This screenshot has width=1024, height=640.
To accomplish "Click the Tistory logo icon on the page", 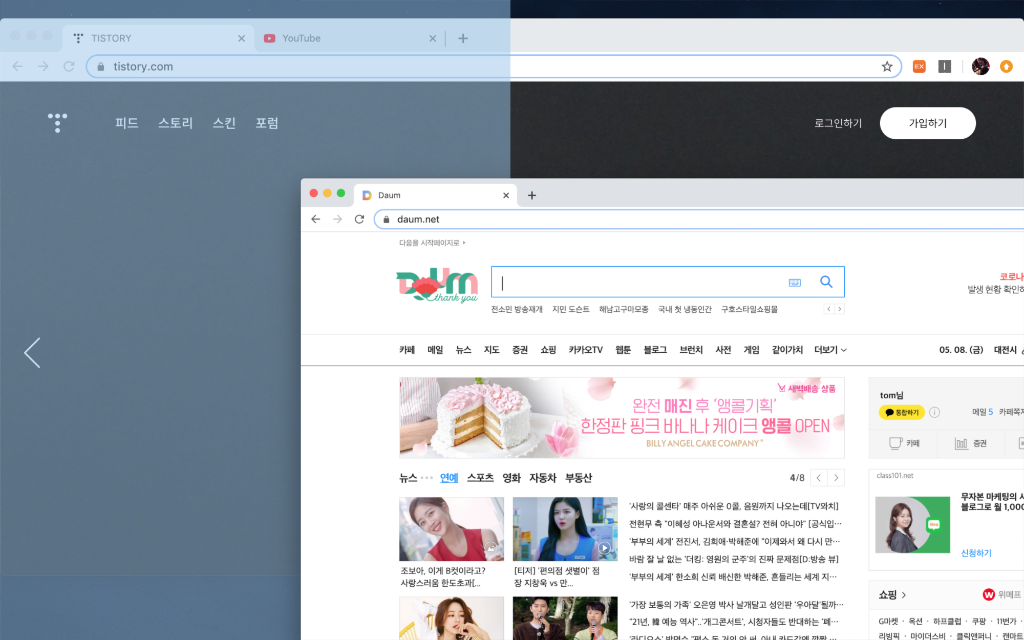I will [57, 123].
